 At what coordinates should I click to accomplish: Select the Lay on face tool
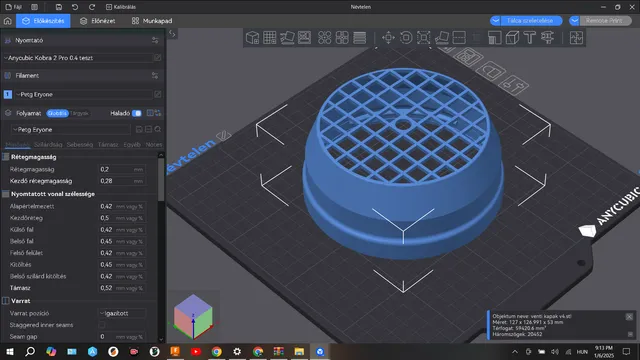[x=441, y=38]
